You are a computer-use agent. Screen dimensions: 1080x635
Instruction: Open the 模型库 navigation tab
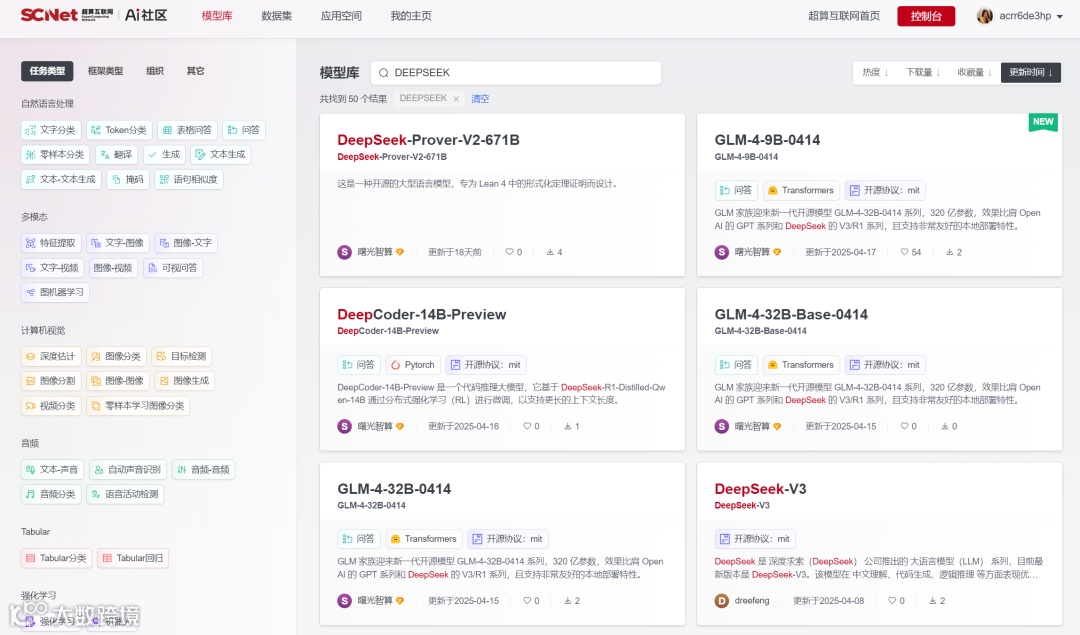point(217,16)
